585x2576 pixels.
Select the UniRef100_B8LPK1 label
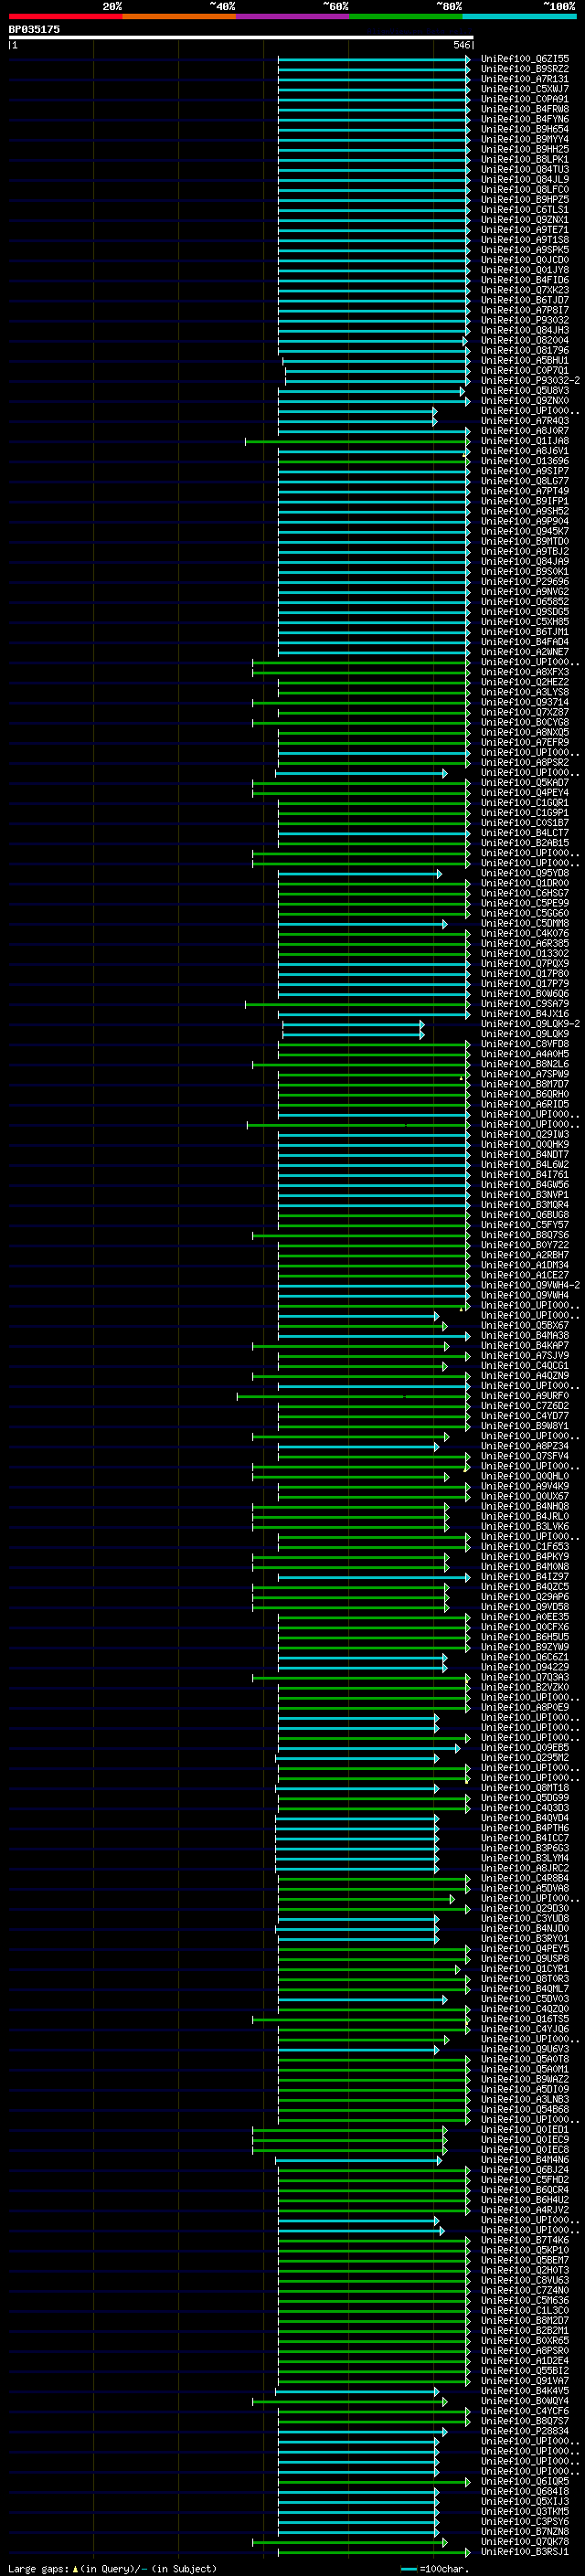pyautogui.click(x=525, y=159)
